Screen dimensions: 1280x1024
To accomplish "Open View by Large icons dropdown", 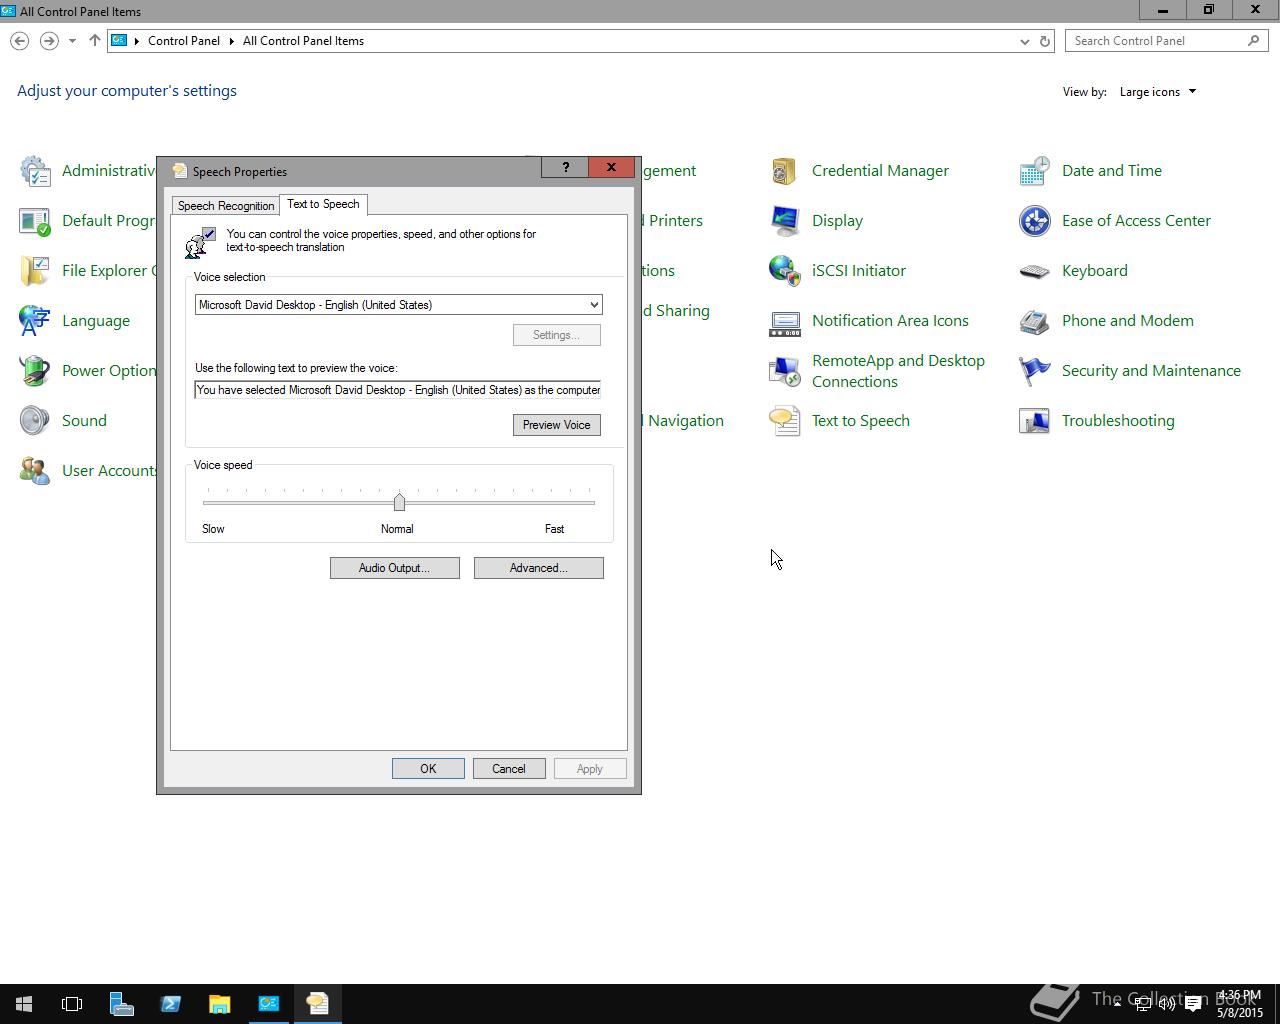I will (1158, 92).
